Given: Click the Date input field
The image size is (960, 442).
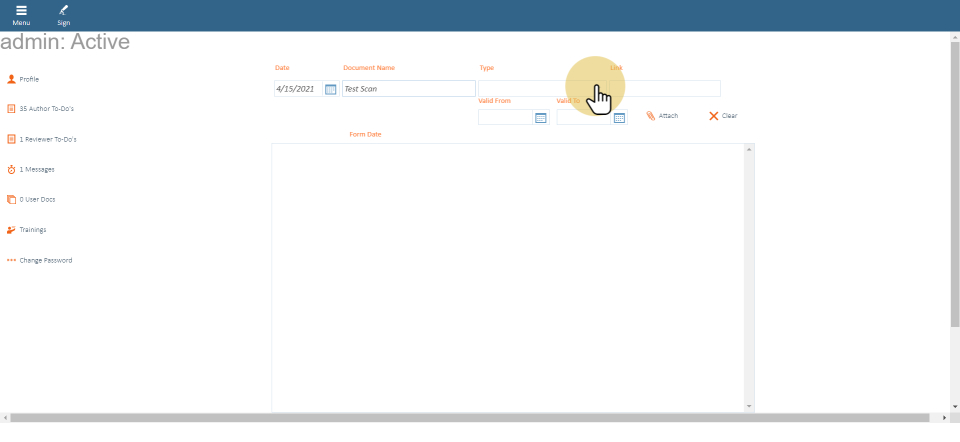Looking at the screenshot, I should [x=297, y=89].
